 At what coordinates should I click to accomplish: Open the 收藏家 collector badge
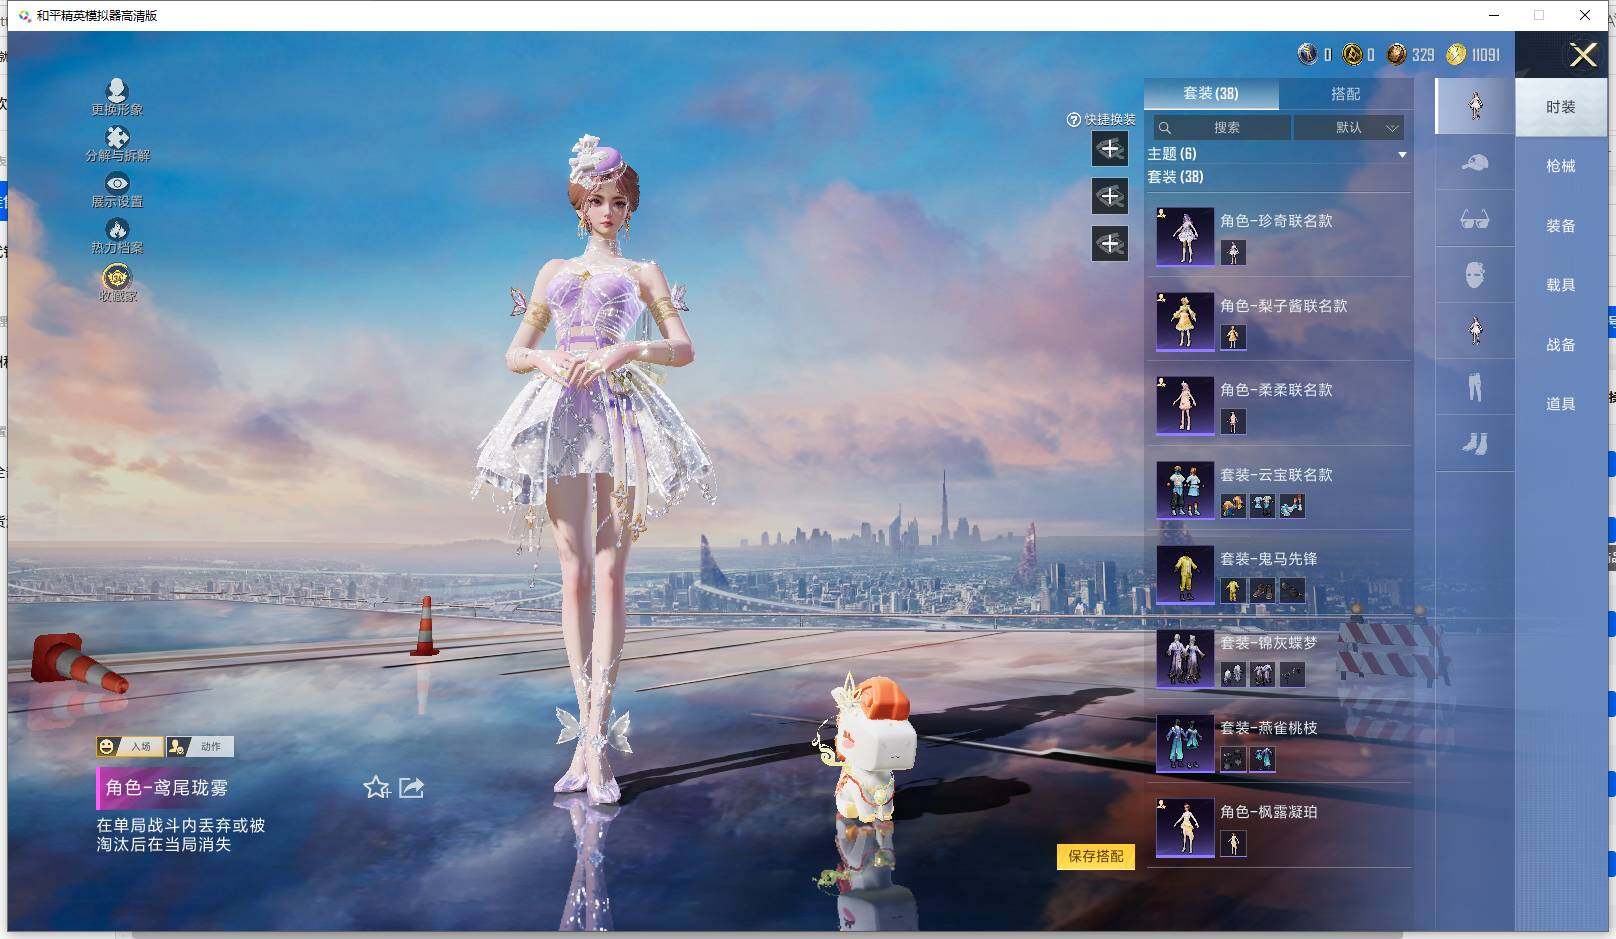117,276
